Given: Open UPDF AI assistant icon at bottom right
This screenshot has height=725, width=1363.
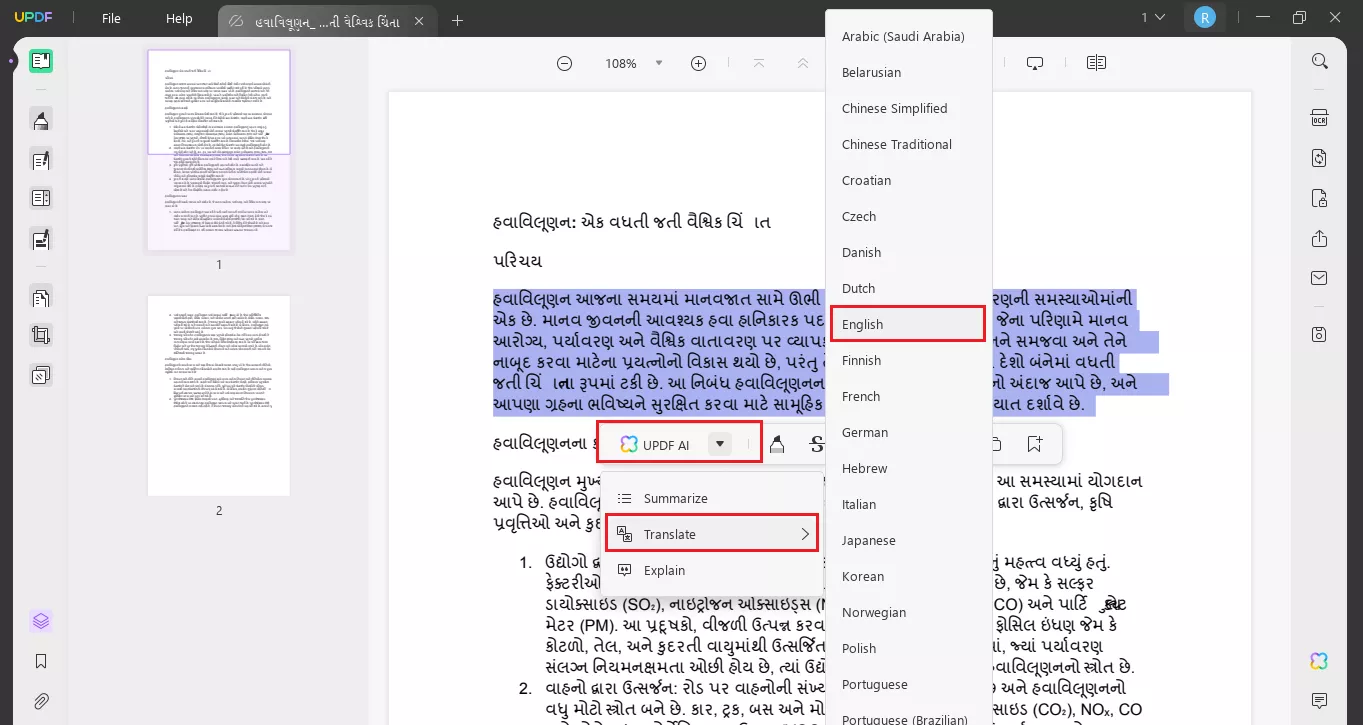Looking at the screenshot, I should pyautogui.click(x=1320, y=661).
